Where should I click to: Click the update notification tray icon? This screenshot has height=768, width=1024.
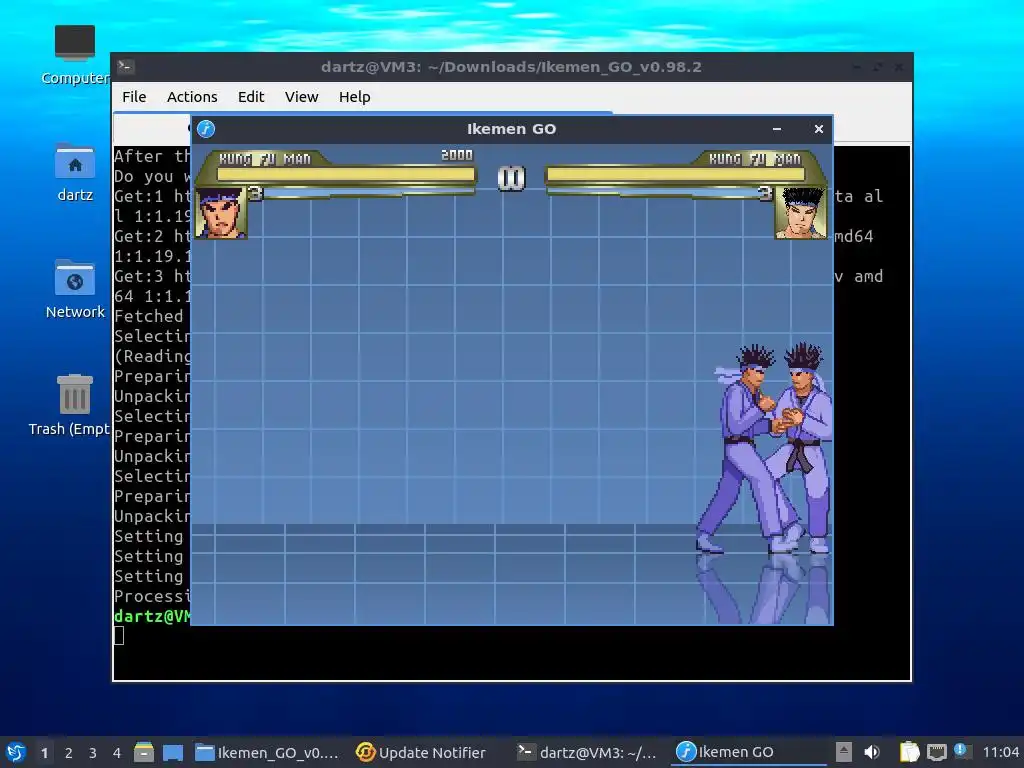pyautogui.click(x=962, y=751)
